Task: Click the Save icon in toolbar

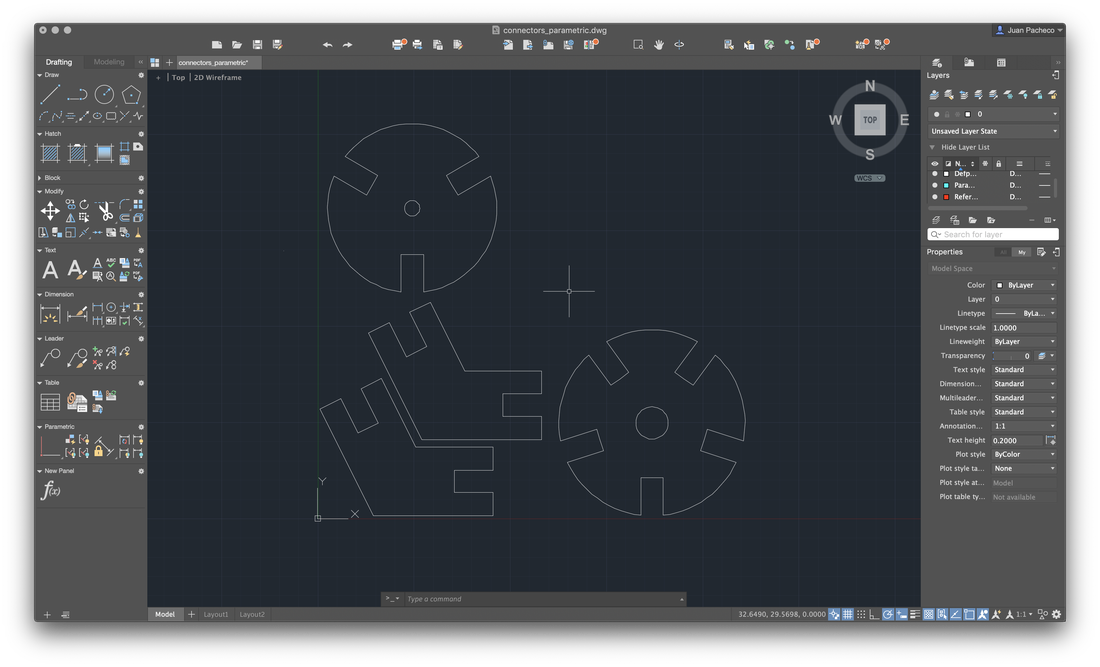Action: 257,45
